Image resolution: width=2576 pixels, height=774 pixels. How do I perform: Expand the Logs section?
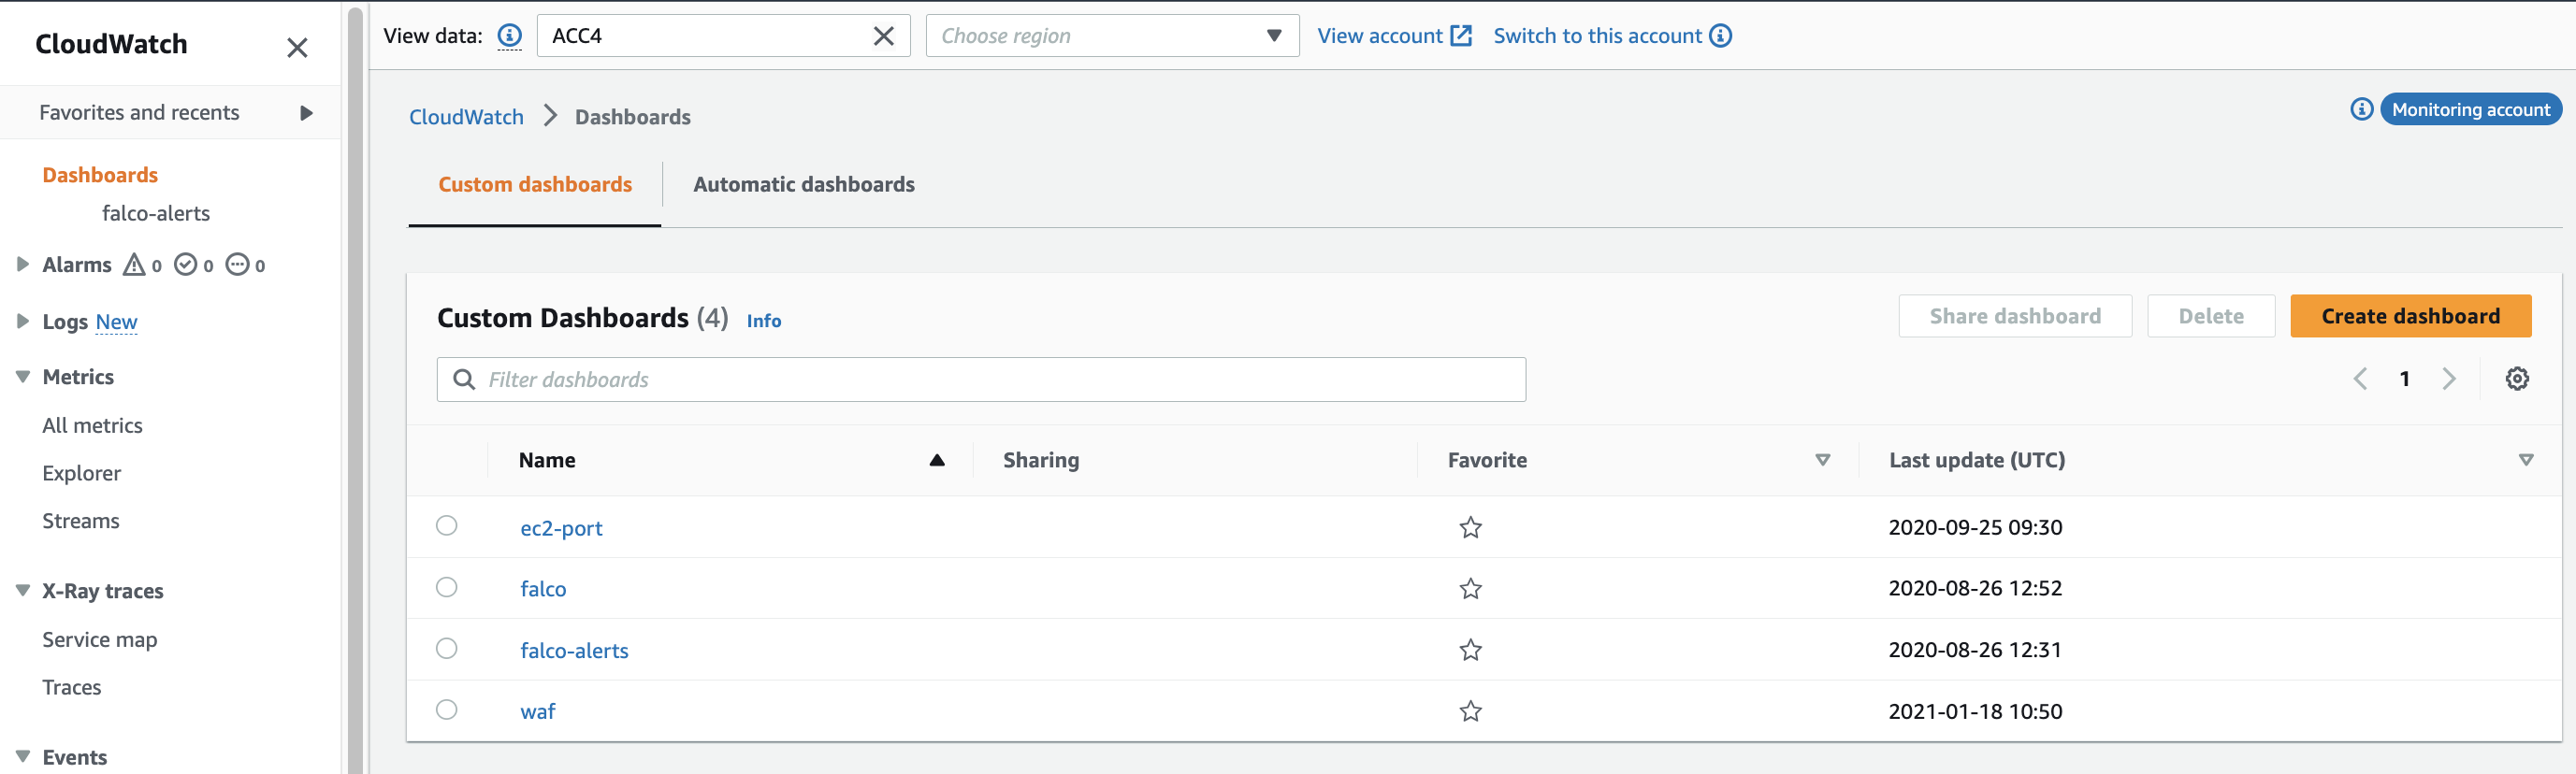(23, 321)
